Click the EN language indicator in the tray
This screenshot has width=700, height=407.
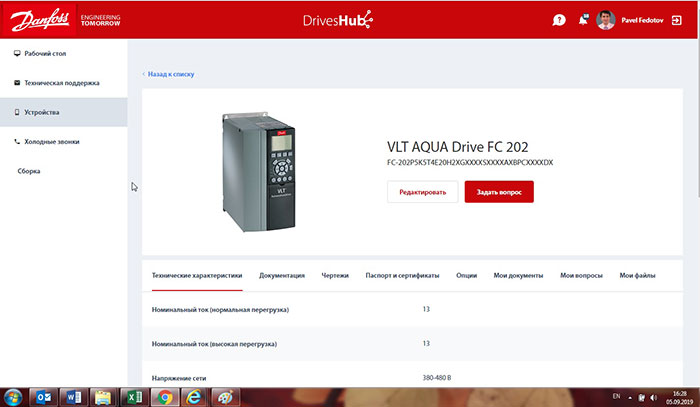click(616, 396)
